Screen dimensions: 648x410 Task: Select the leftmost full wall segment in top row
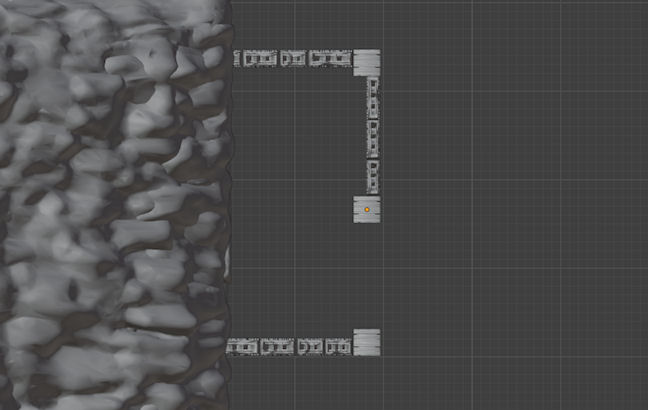click(x=259, y=59)
